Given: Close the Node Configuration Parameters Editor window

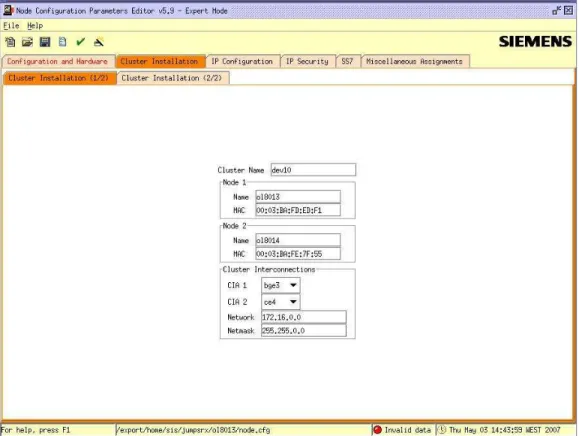Looking at the screenshot, I should click(x=569, y=11).
